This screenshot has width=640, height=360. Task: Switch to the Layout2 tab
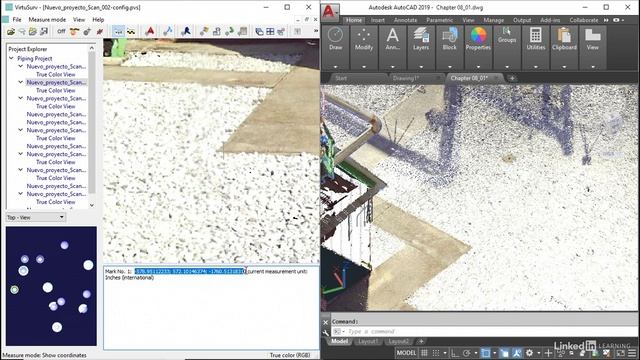click(x=398, y=341)
